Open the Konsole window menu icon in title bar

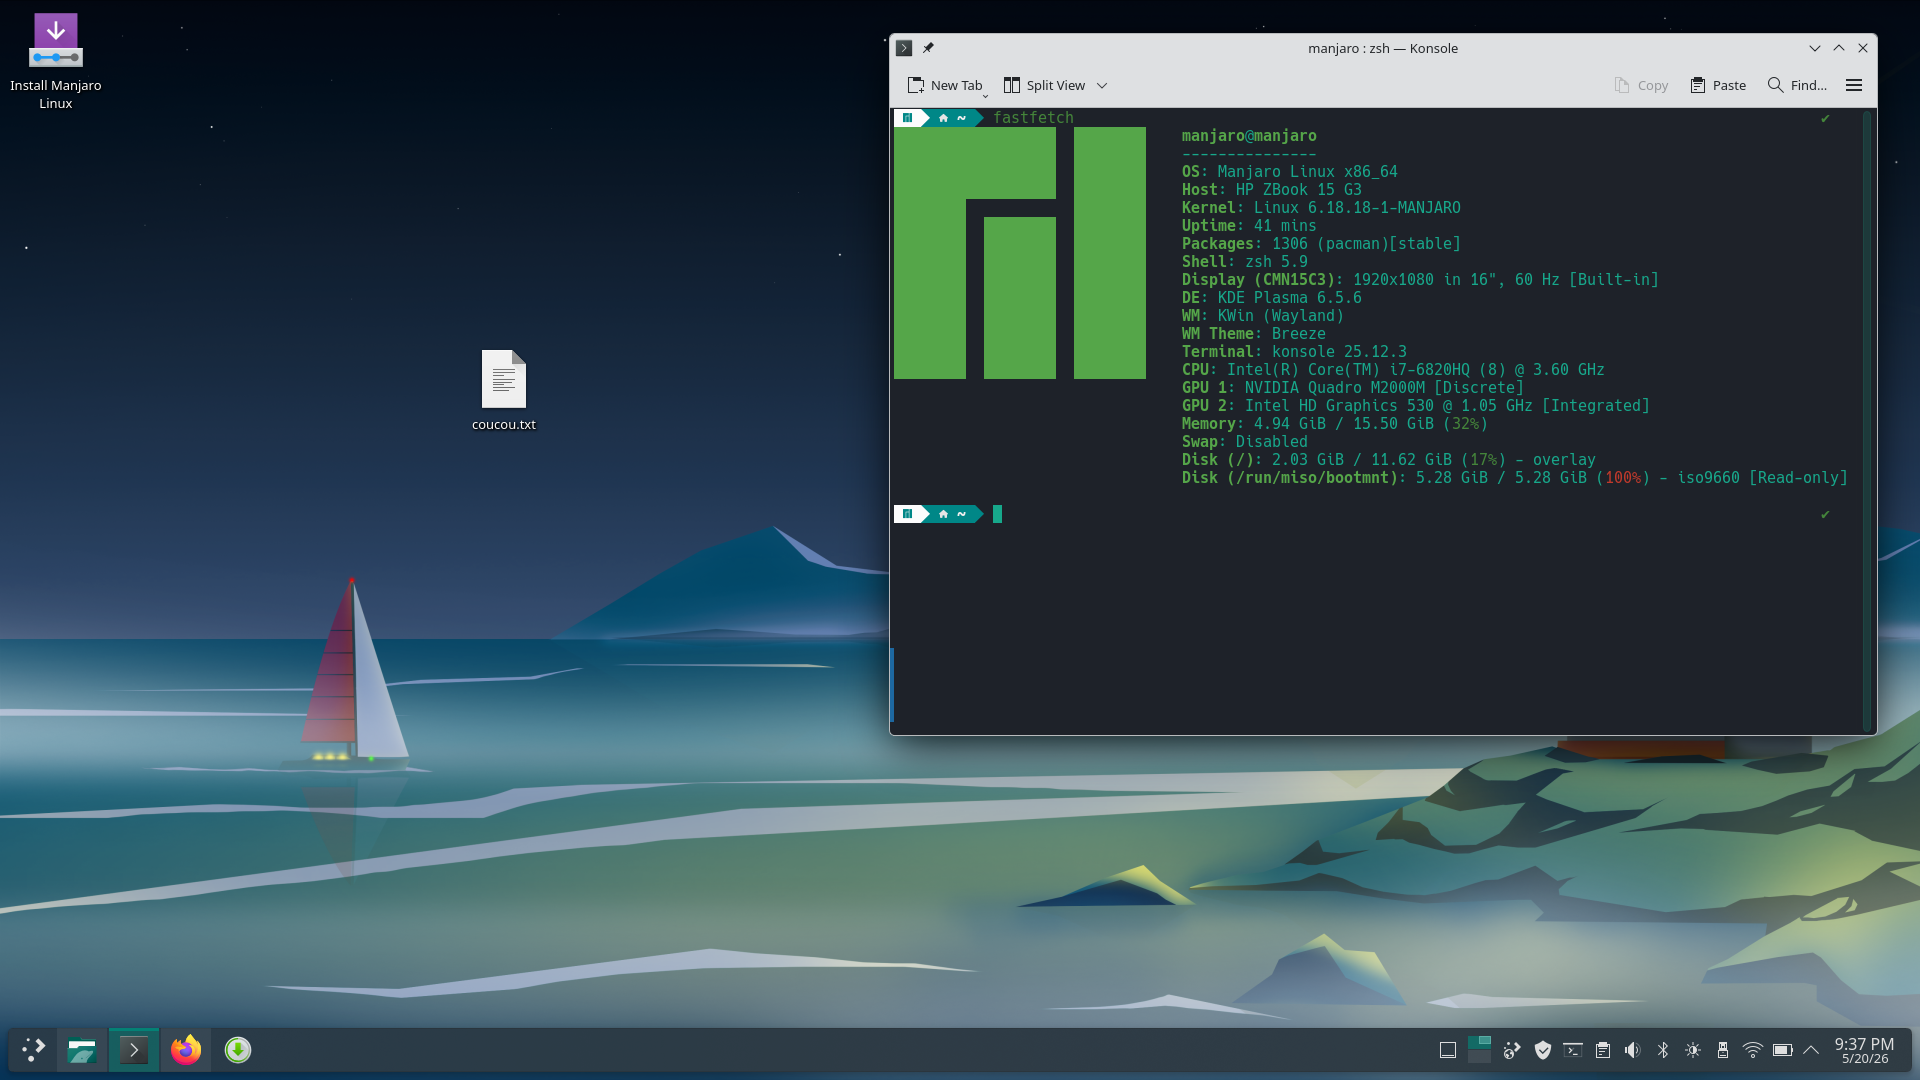point(904,48)
